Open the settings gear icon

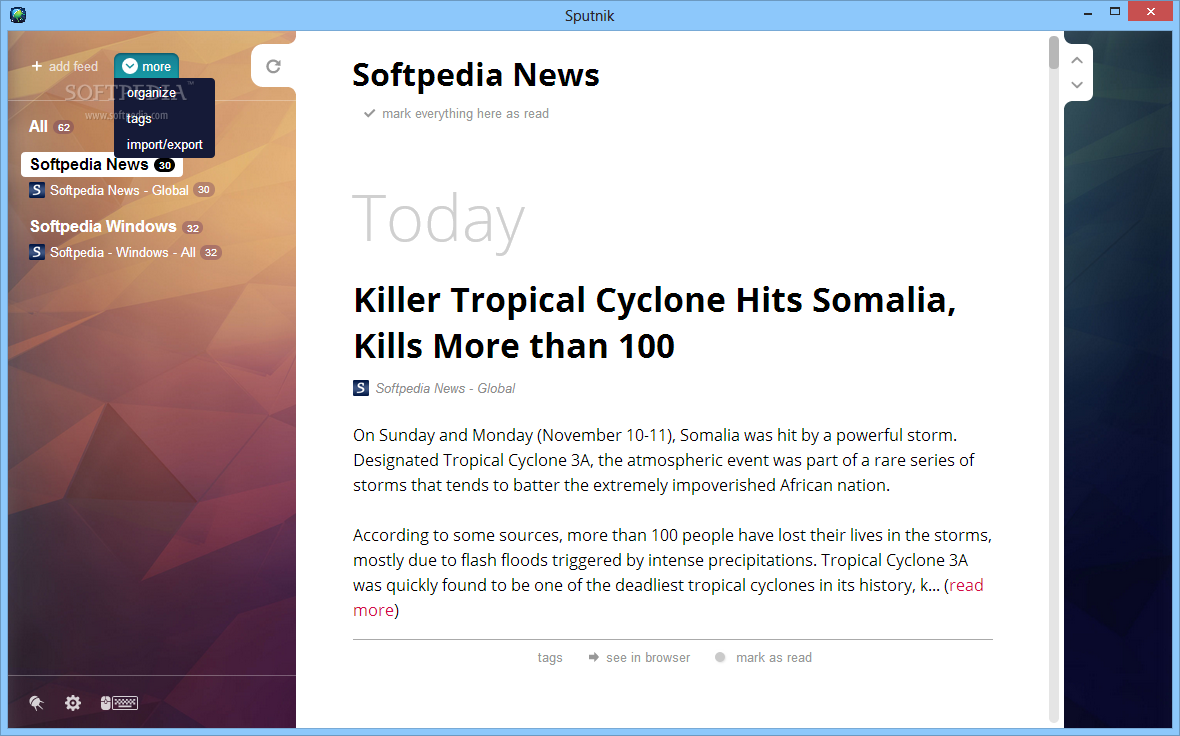73,703
